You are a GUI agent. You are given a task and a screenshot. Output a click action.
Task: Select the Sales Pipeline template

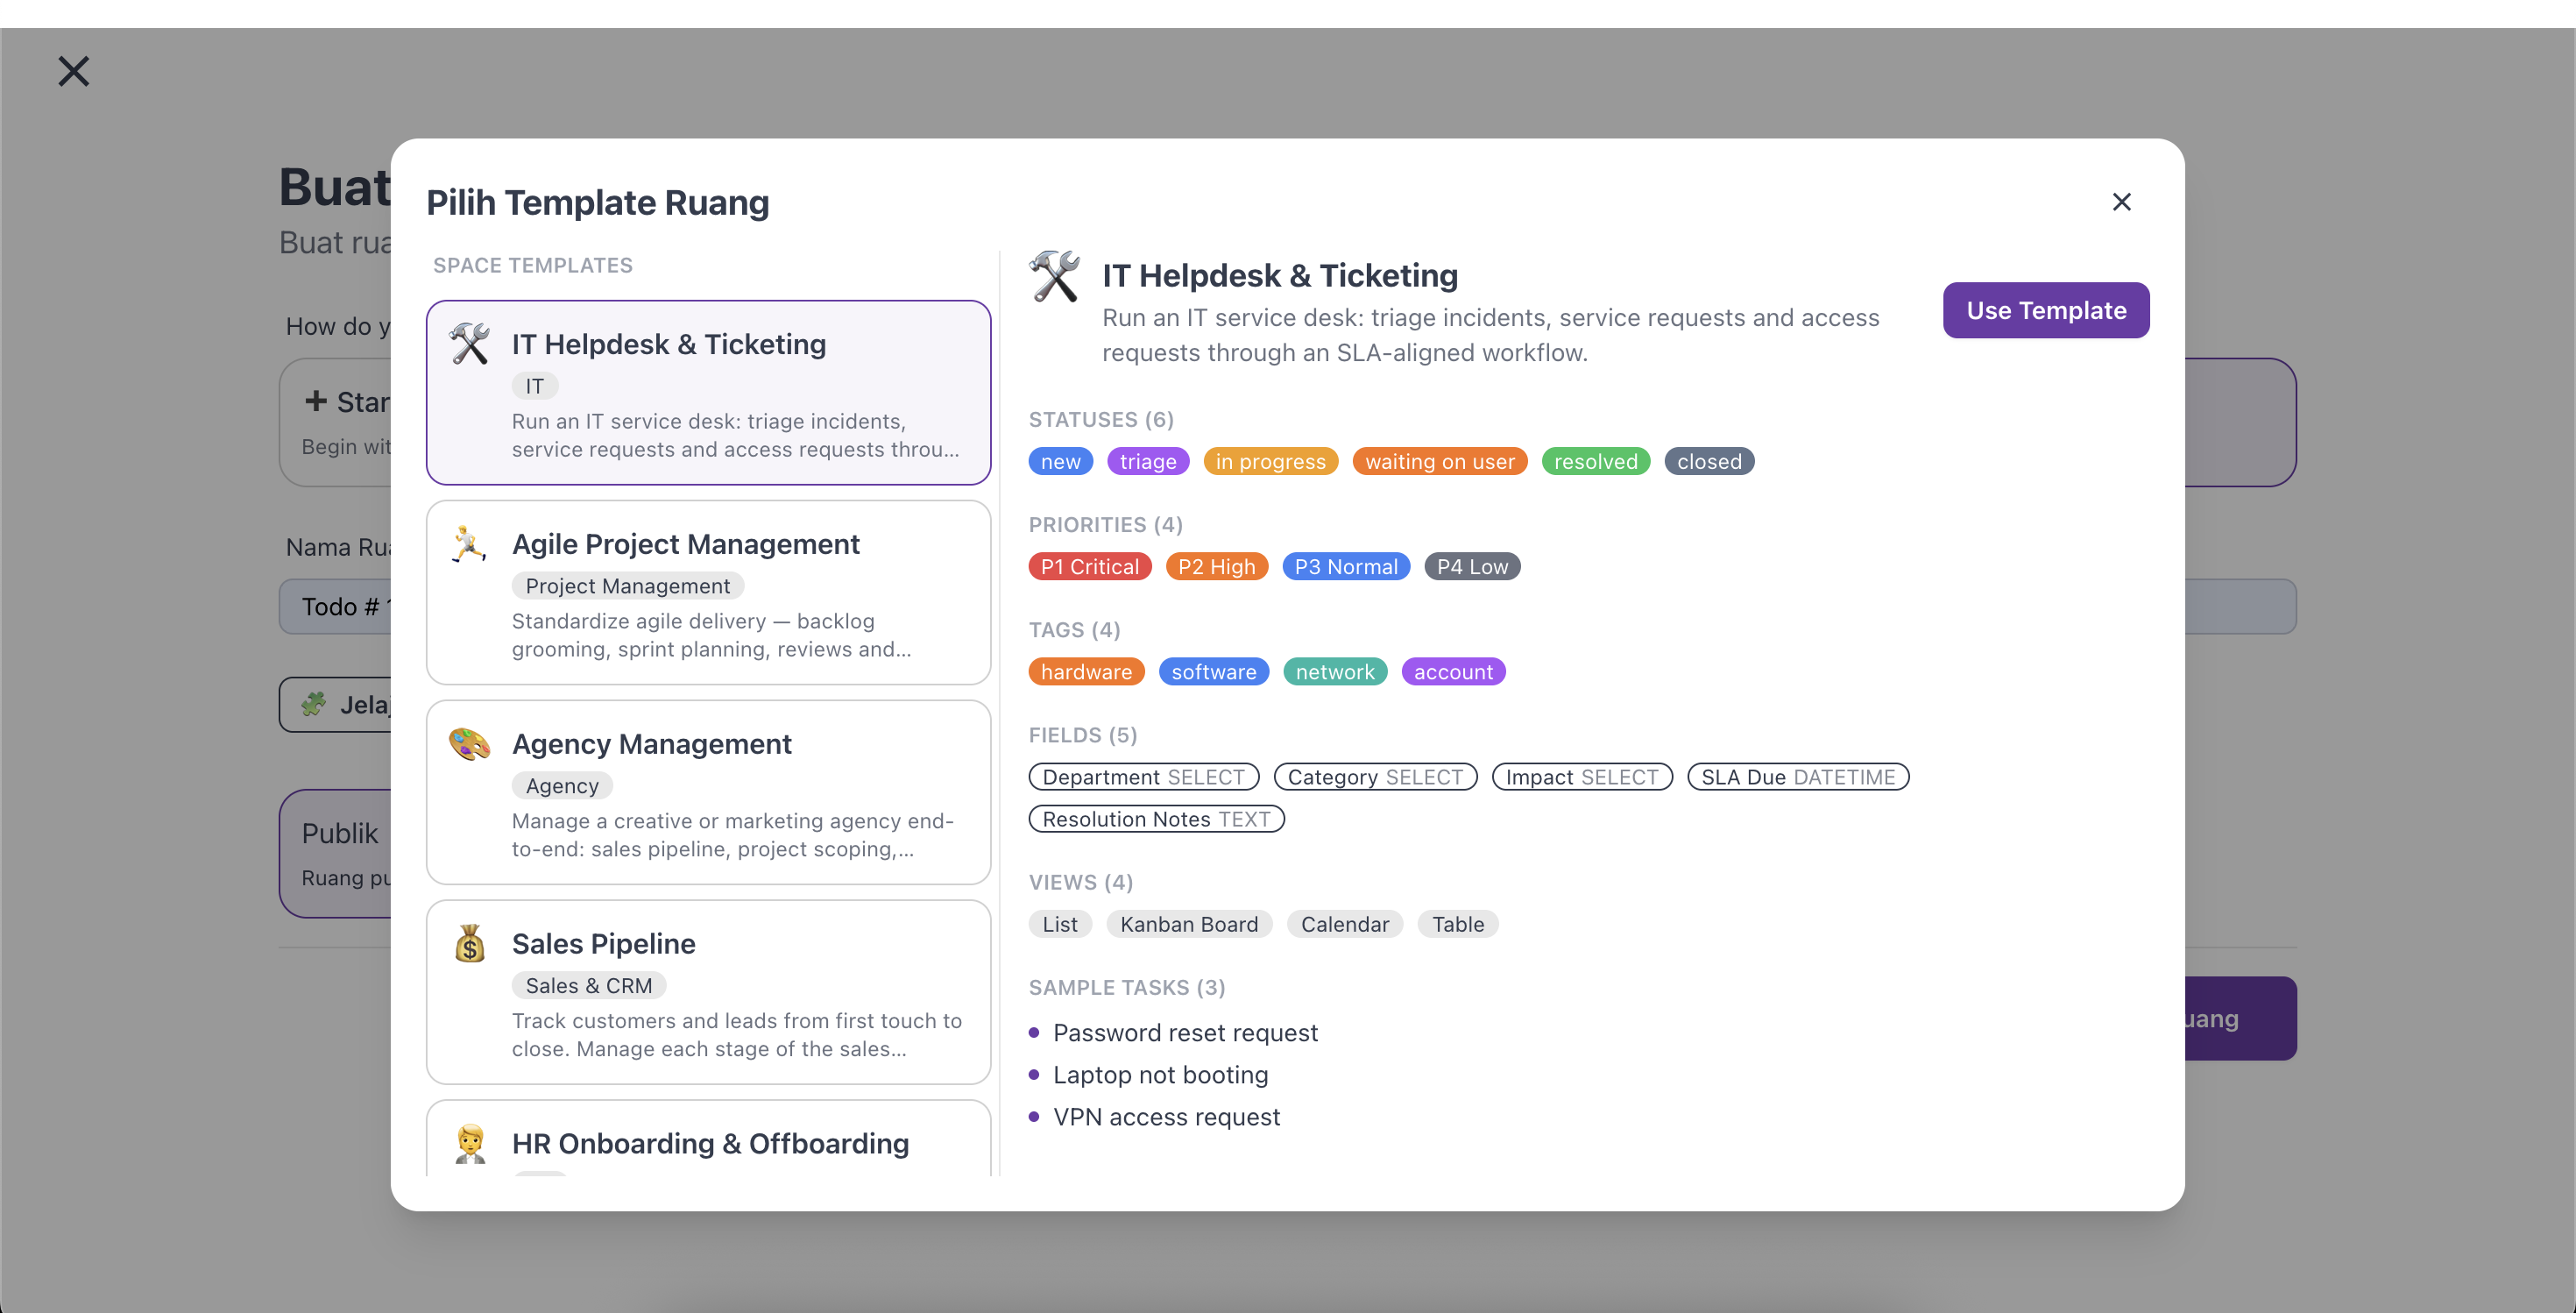click(708, 992)
